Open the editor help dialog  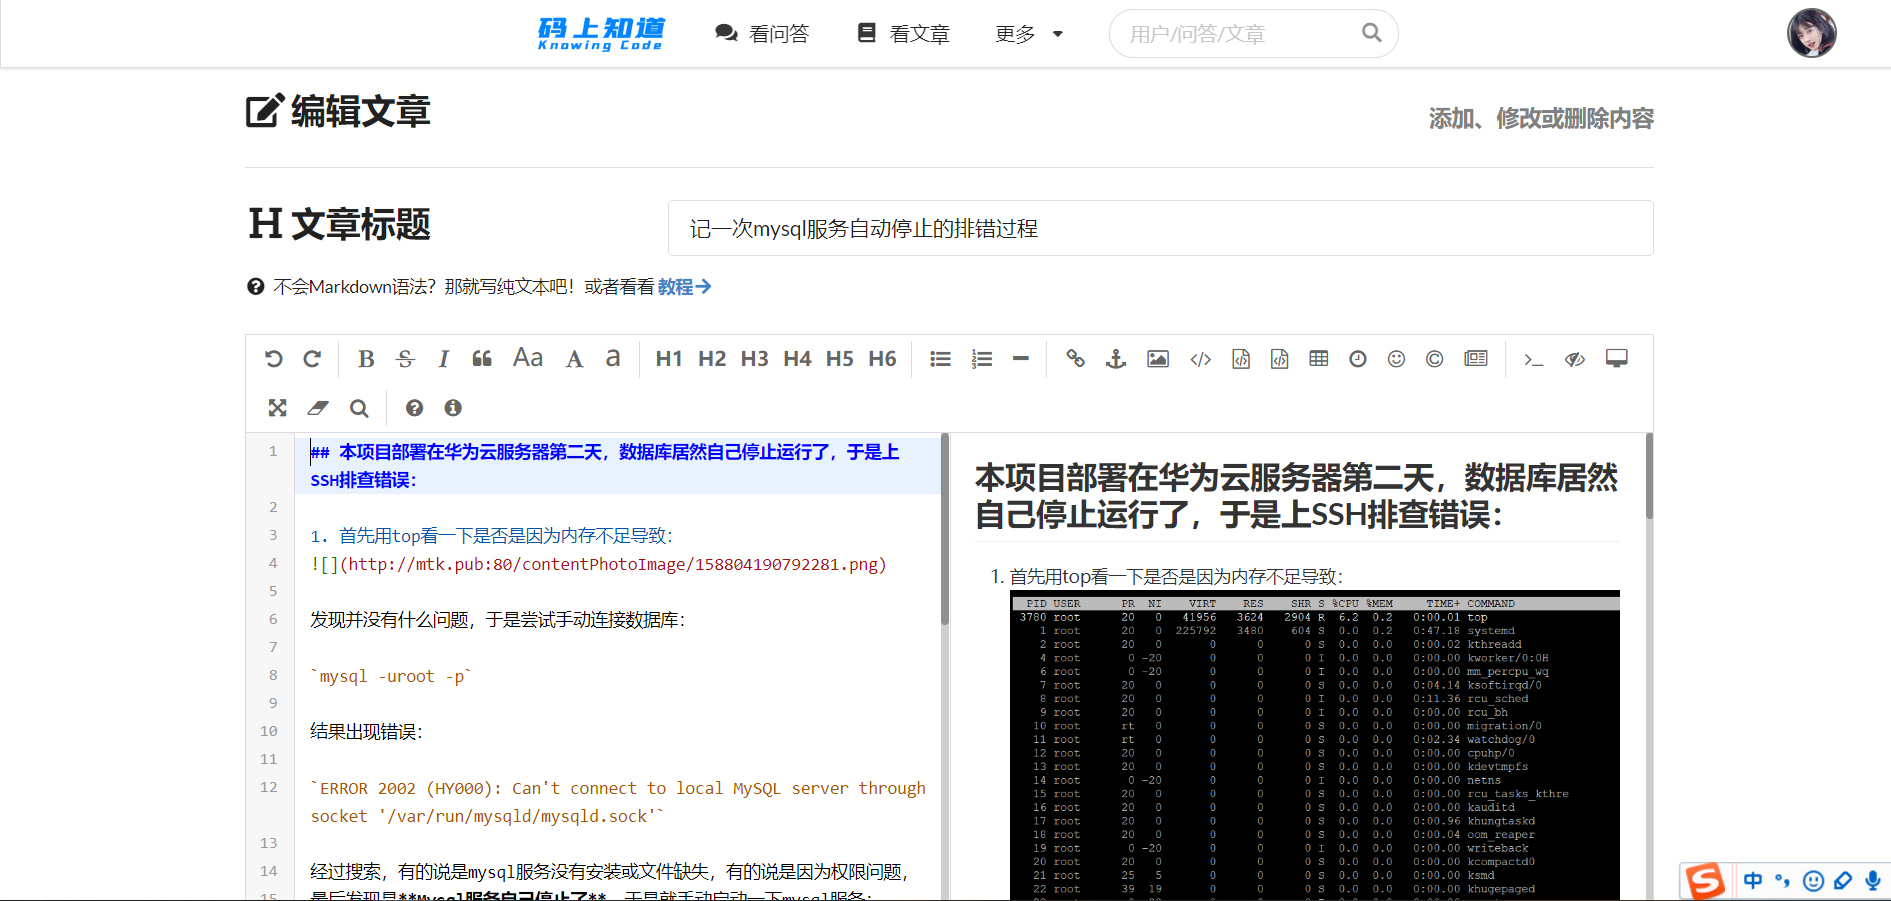coord(414,408)
